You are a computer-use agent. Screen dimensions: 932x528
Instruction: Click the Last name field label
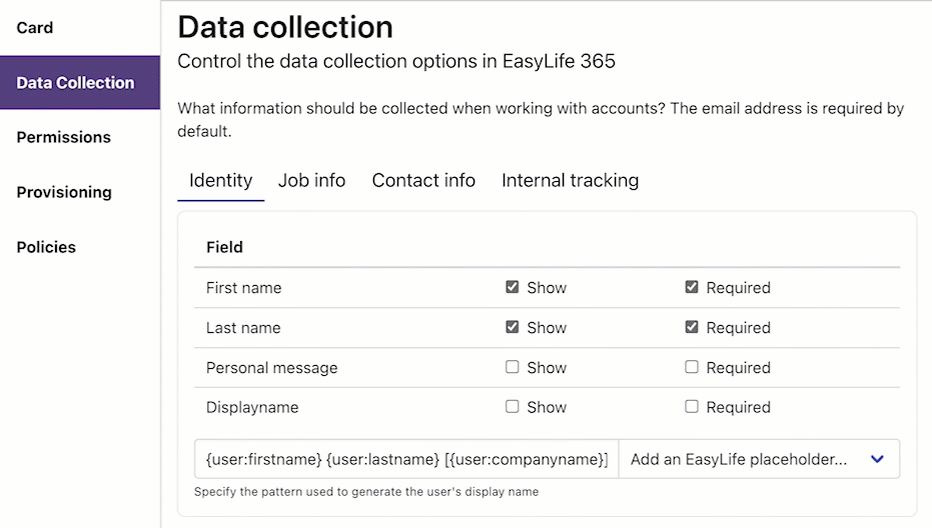[243, 328]
